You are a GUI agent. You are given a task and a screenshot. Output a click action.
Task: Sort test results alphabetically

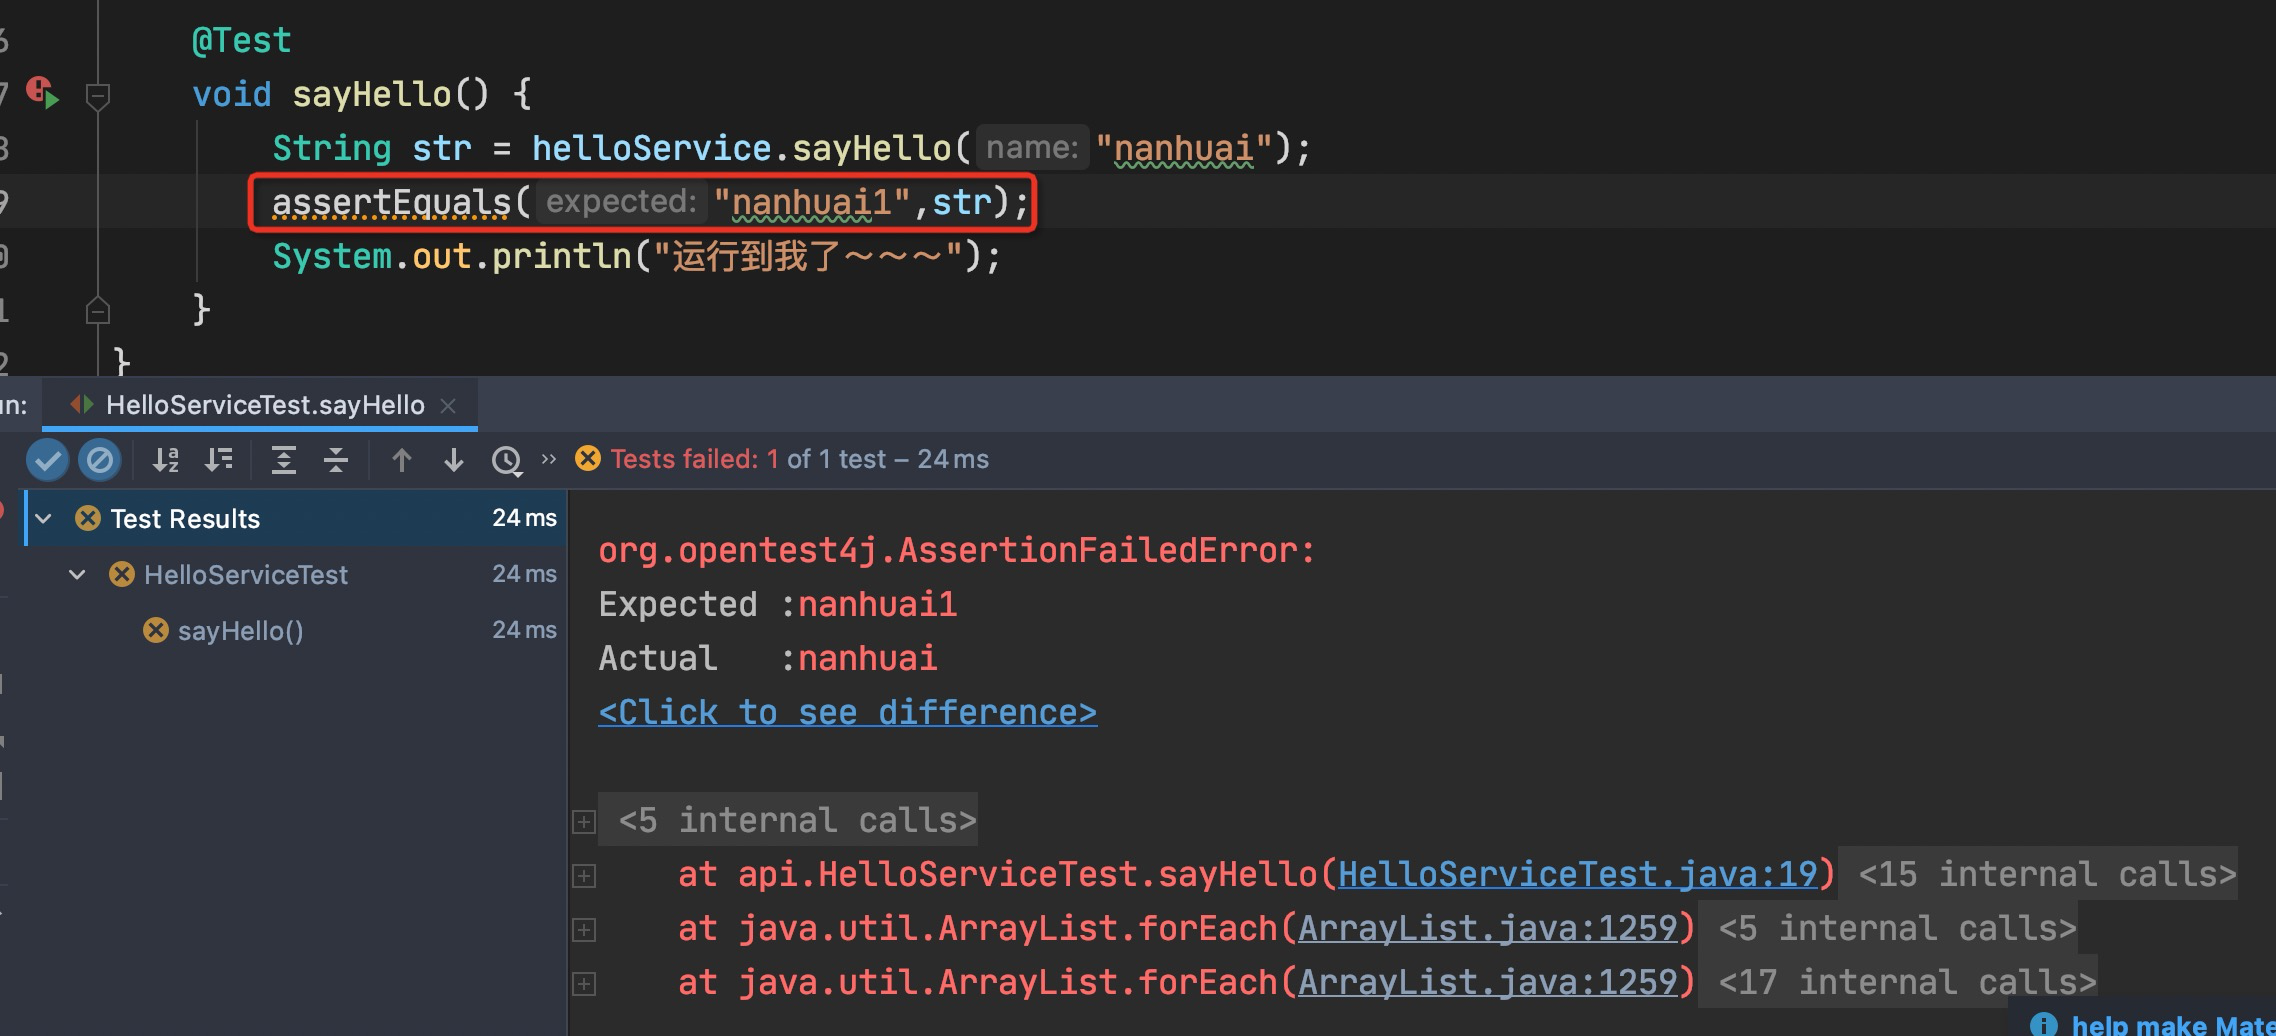tap(166, 460)
